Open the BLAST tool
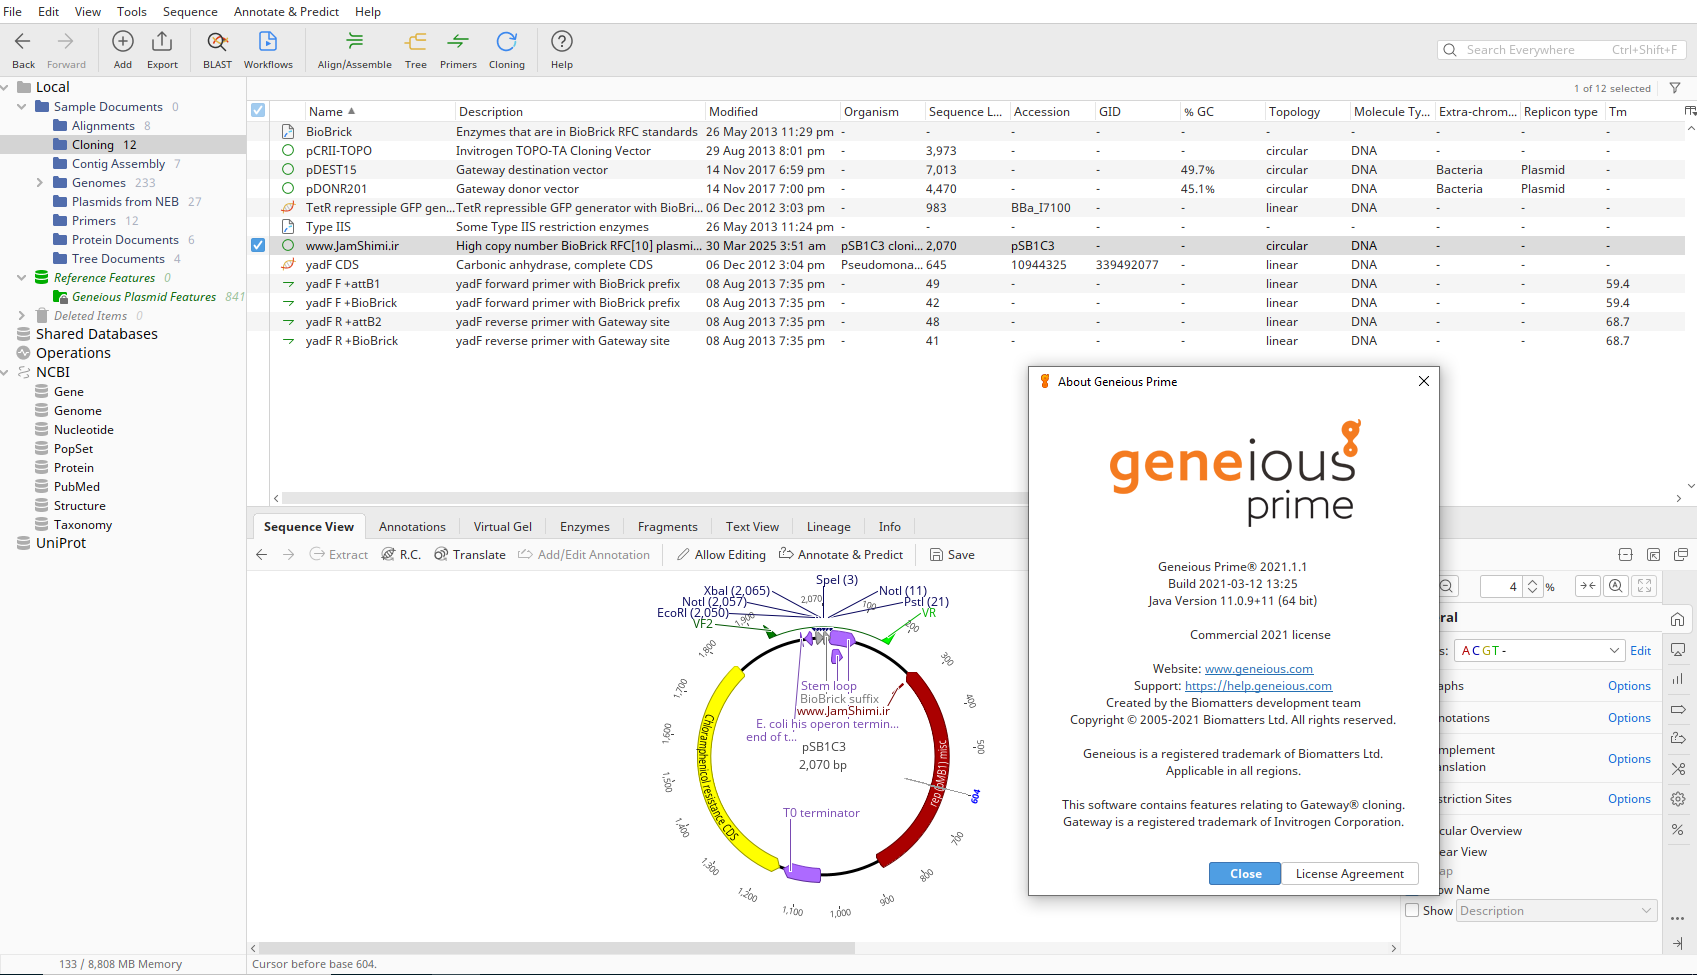Viewport: 1697px width, 975px height. coord(217,49)
